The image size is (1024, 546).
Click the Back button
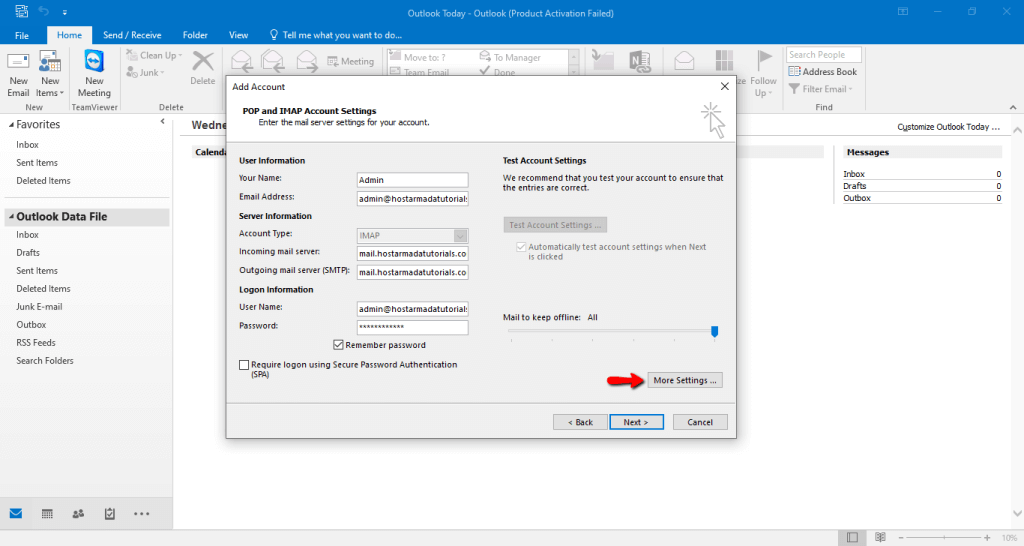coord(580,422)
